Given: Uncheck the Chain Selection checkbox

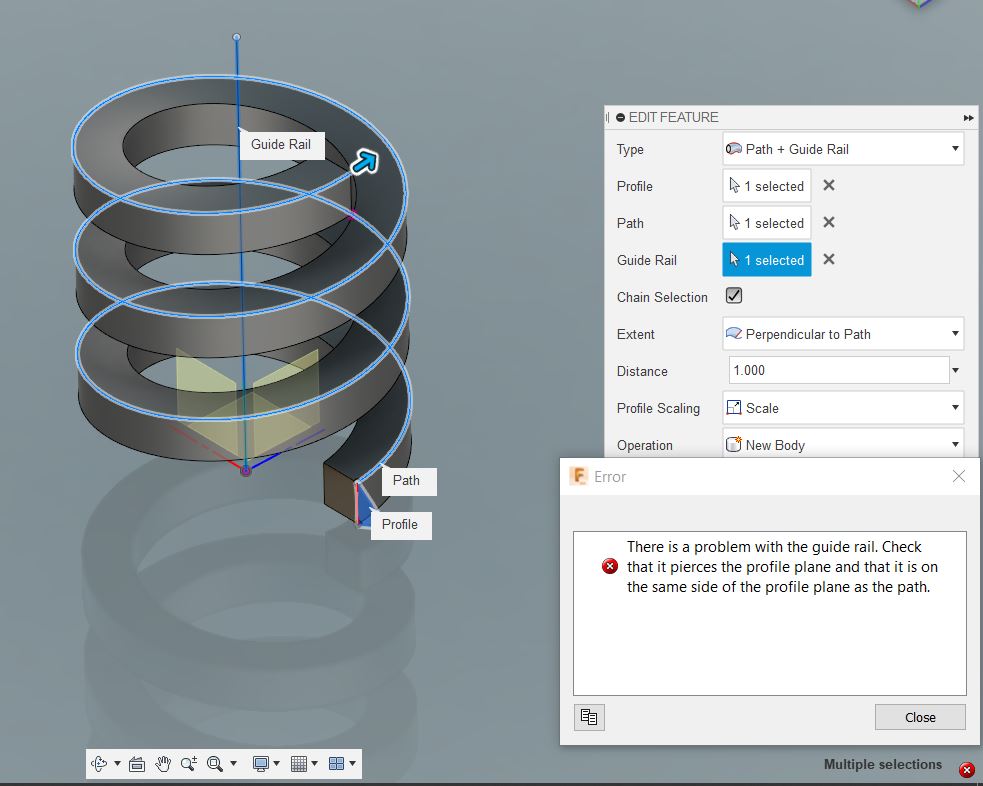Looking at the screenshot, I should (735, 295).
